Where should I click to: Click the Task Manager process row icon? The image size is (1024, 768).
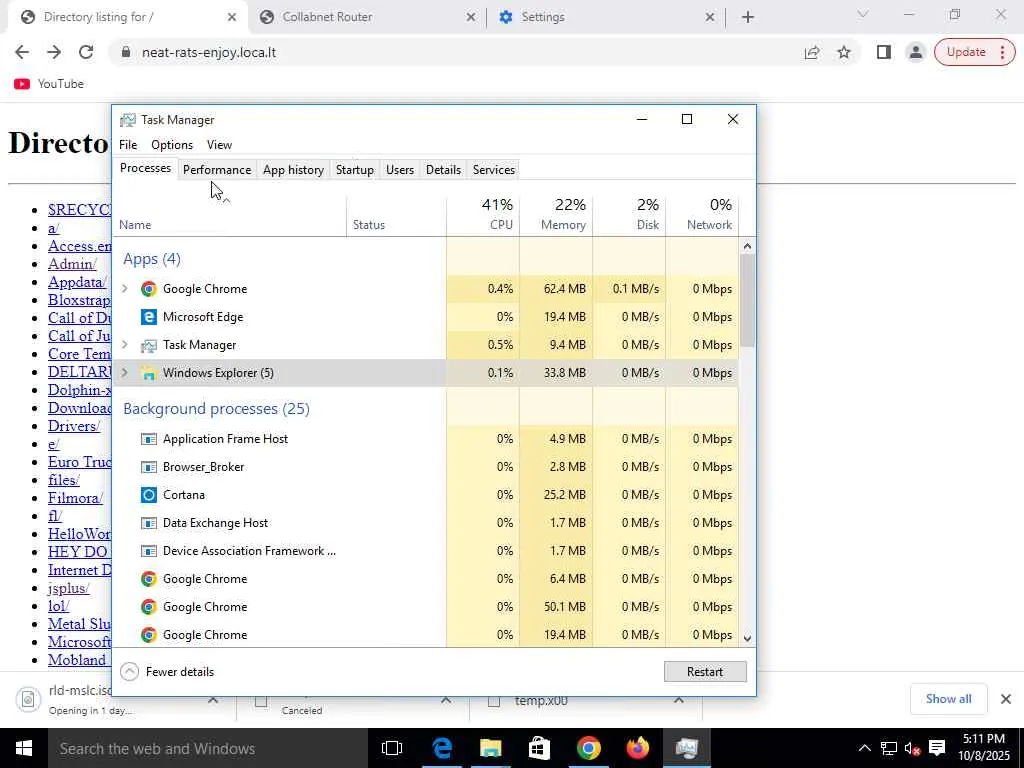[149, 345]
